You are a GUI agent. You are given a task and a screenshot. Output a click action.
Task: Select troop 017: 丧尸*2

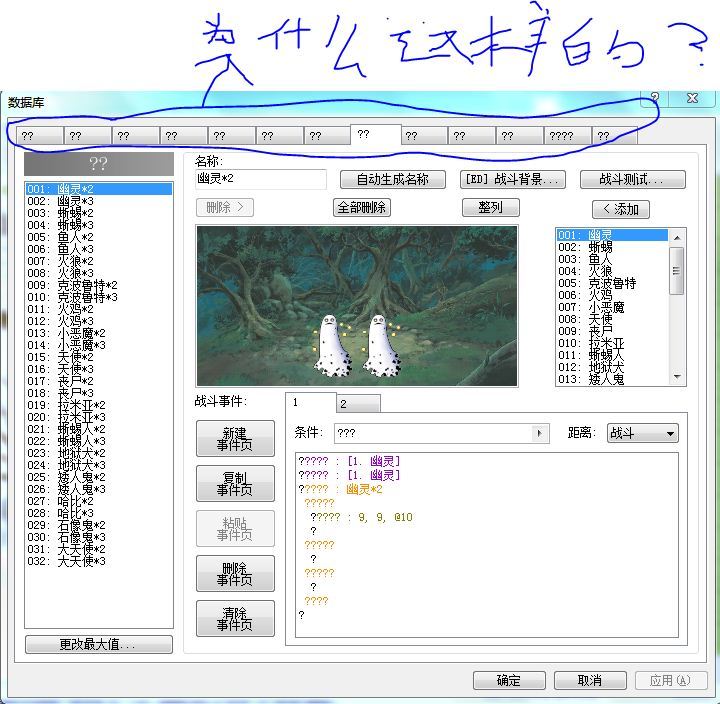(99, 381)
